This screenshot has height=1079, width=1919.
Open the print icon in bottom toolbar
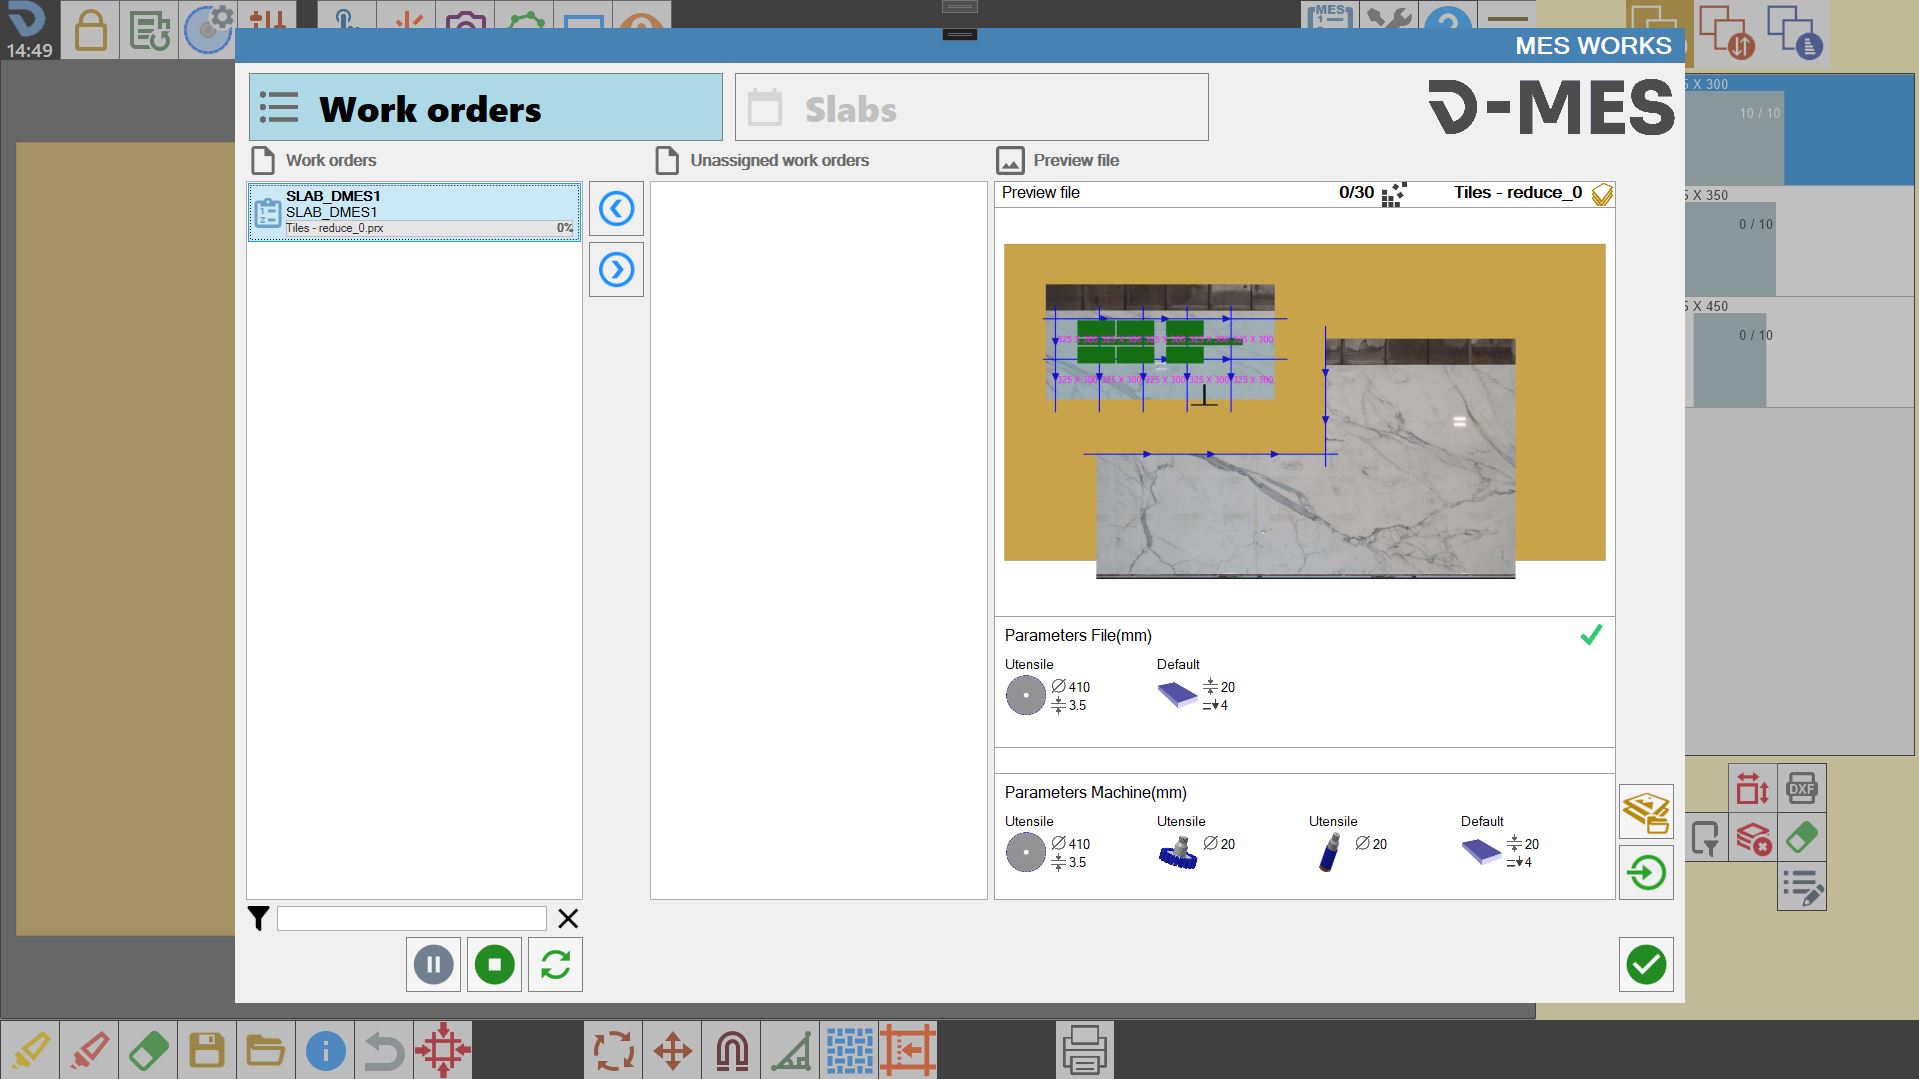(x=1084, y=1051)
